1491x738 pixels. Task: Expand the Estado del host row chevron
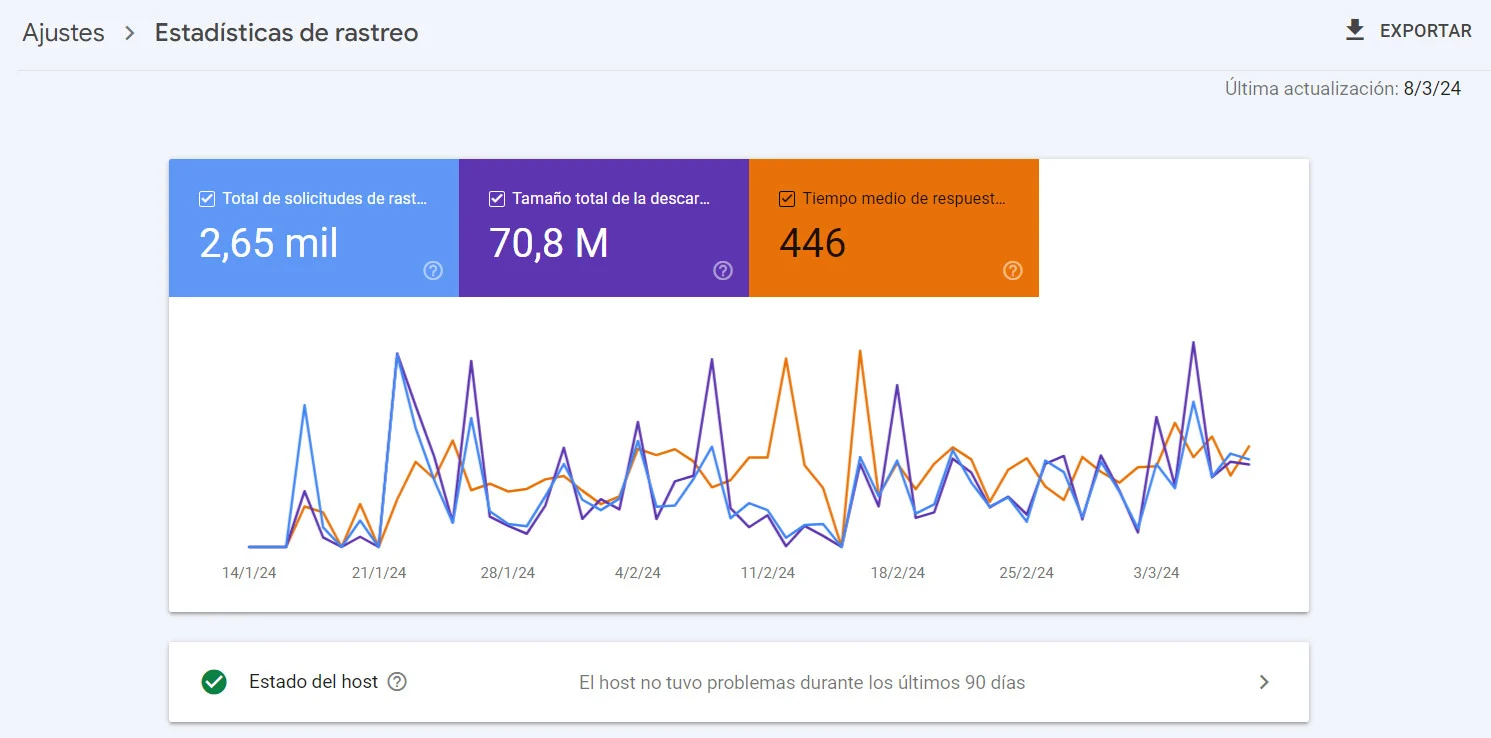(x=1264, y=682)
